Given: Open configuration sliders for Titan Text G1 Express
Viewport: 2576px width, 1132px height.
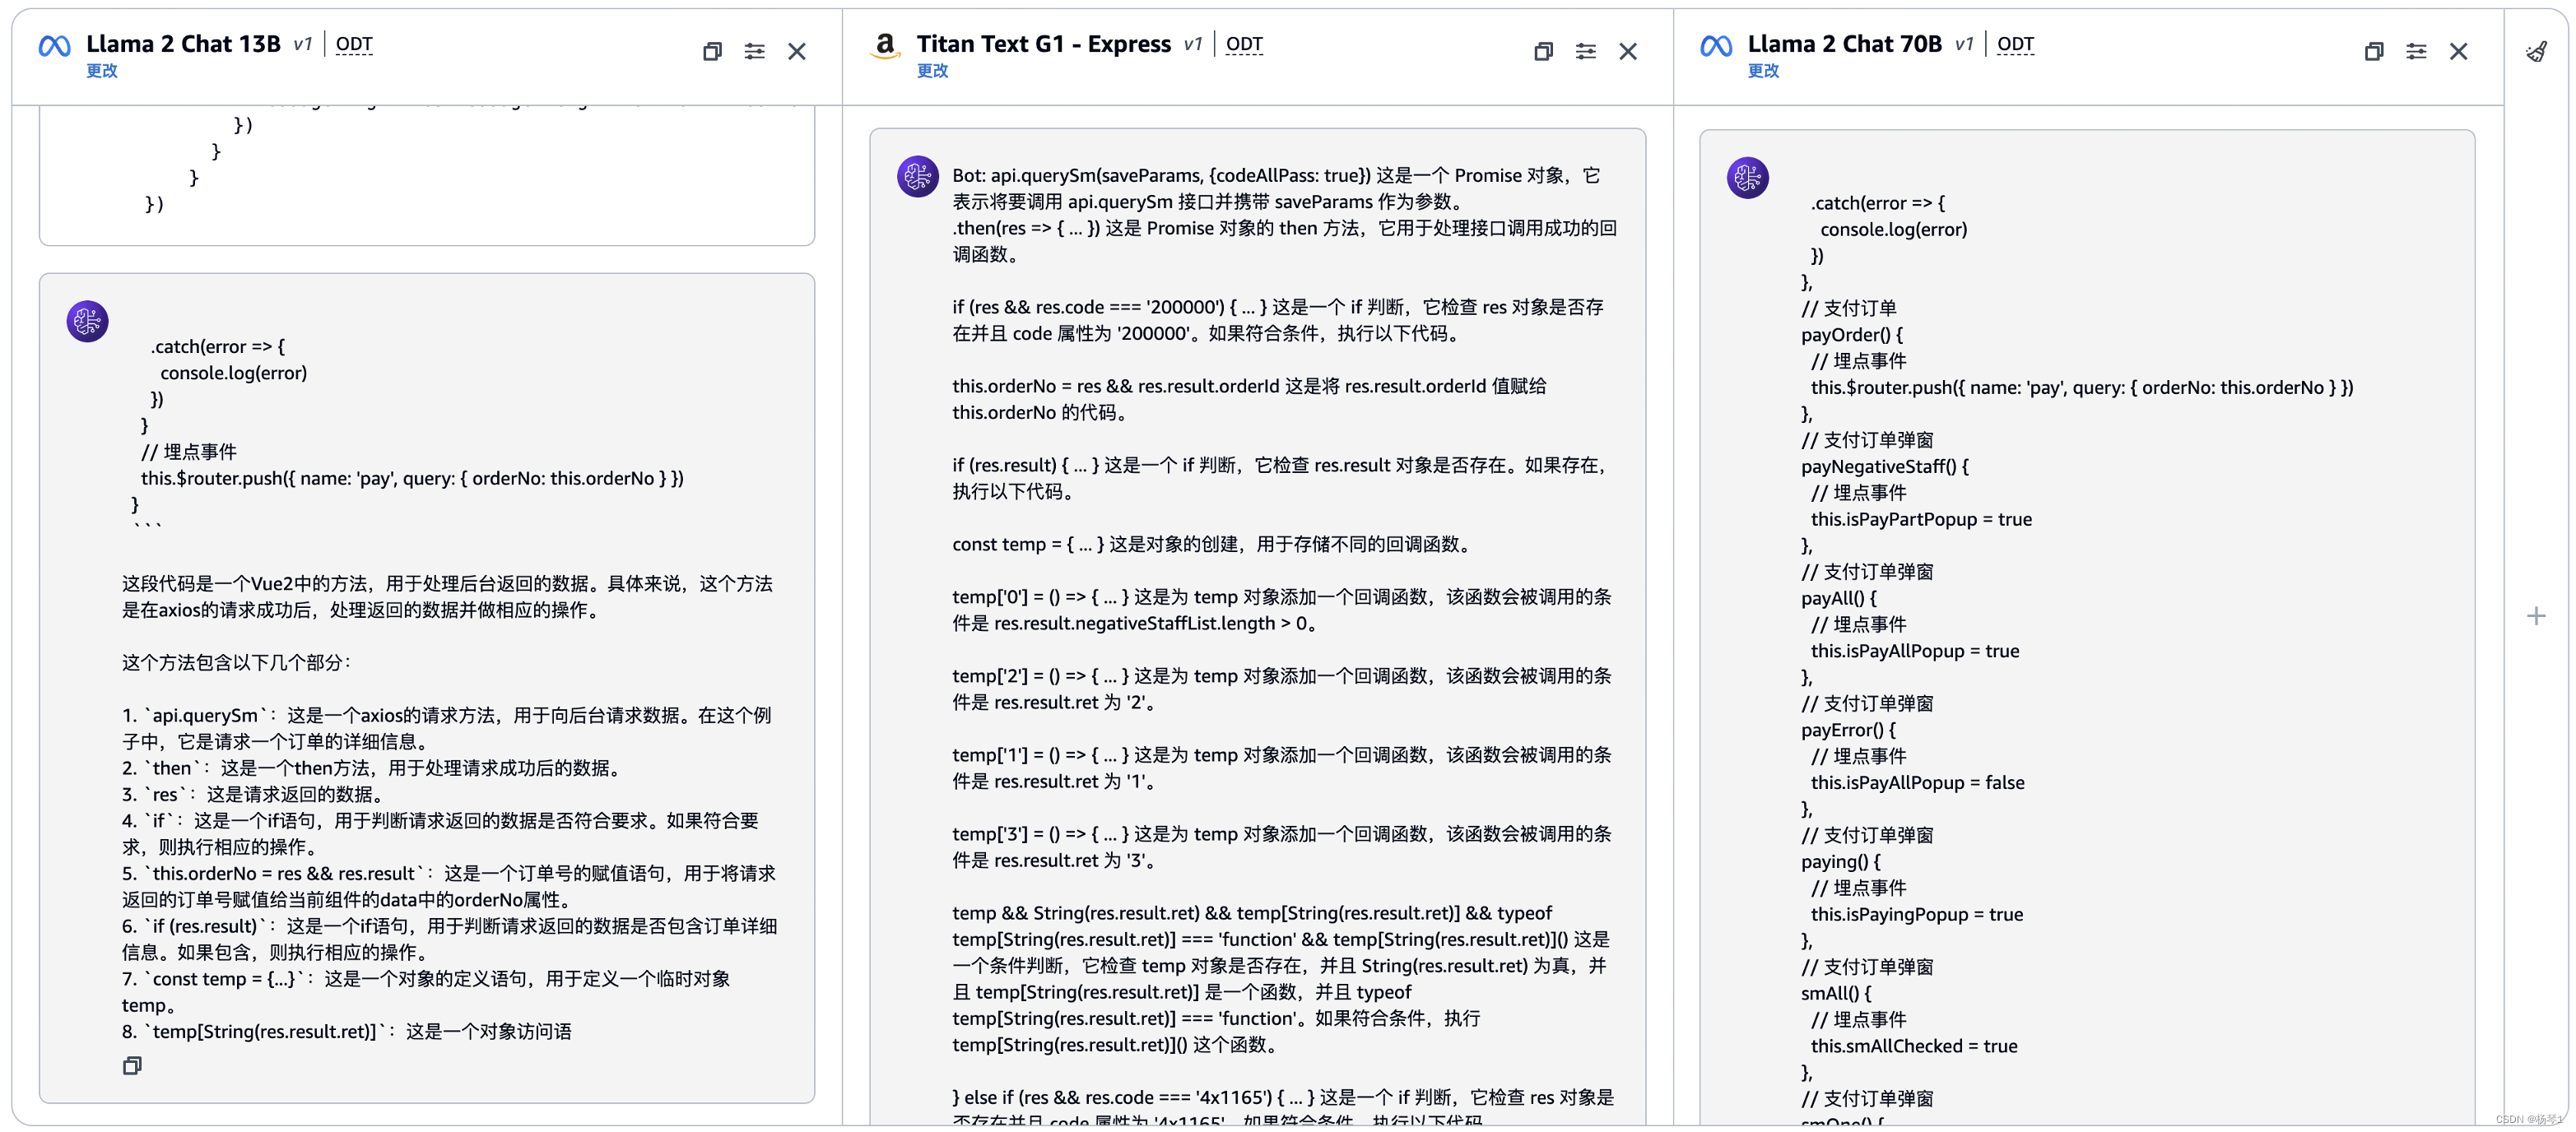Looking at the screenshot, I should [x=1585, y=51].
